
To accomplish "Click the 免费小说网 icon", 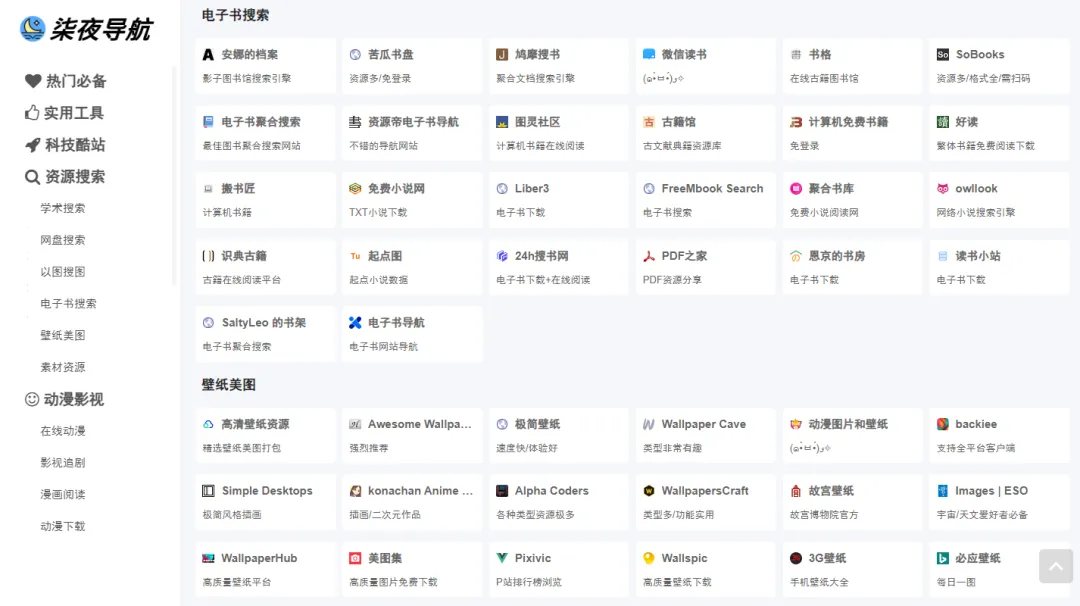I will tap(355, 189).
